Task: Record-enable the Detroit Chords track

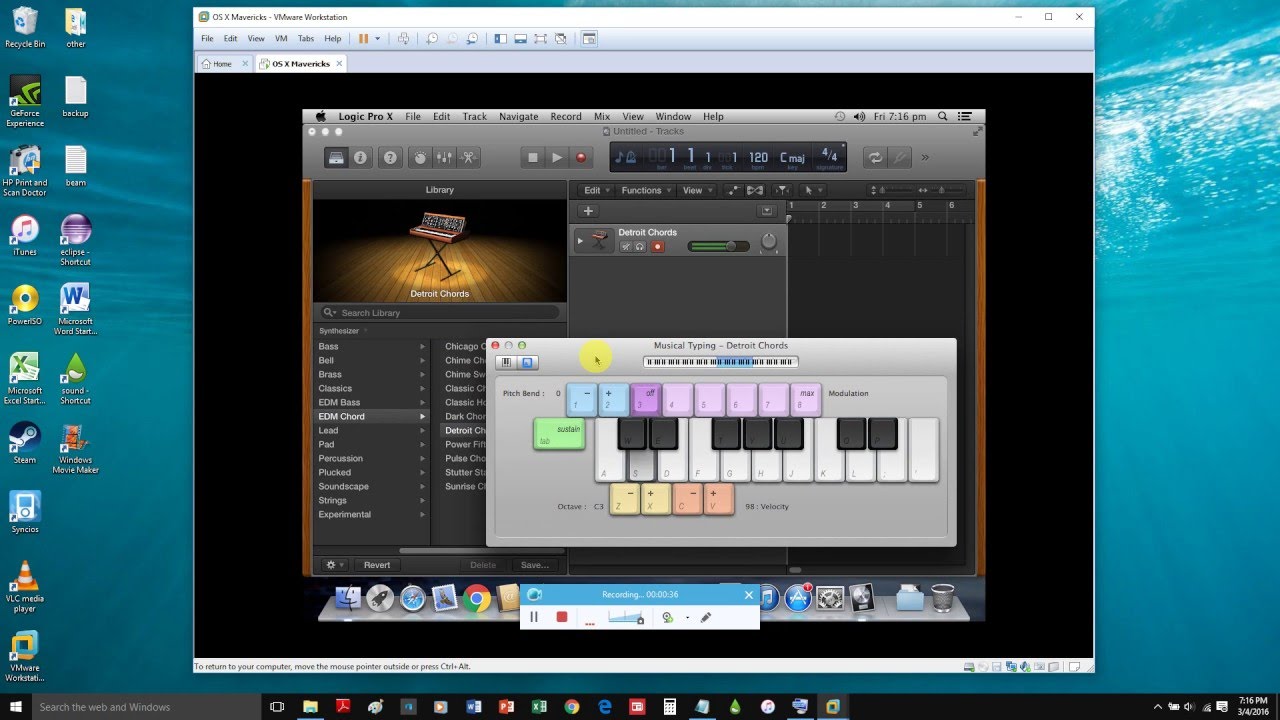Action: (657, 246)
